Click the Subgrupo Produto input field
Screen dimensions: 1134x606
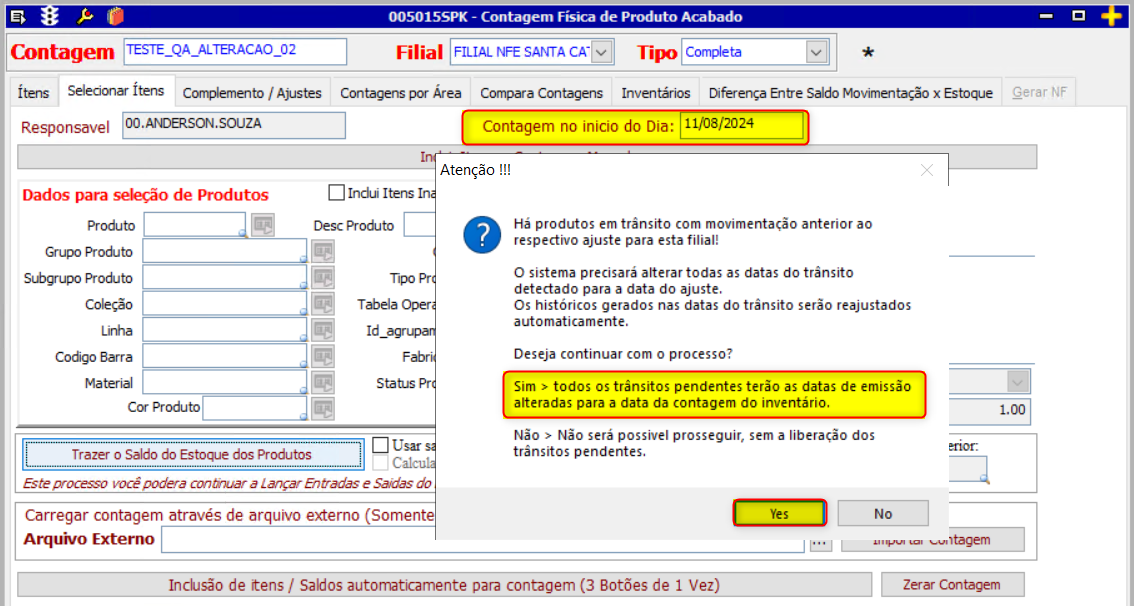[225, 278]
